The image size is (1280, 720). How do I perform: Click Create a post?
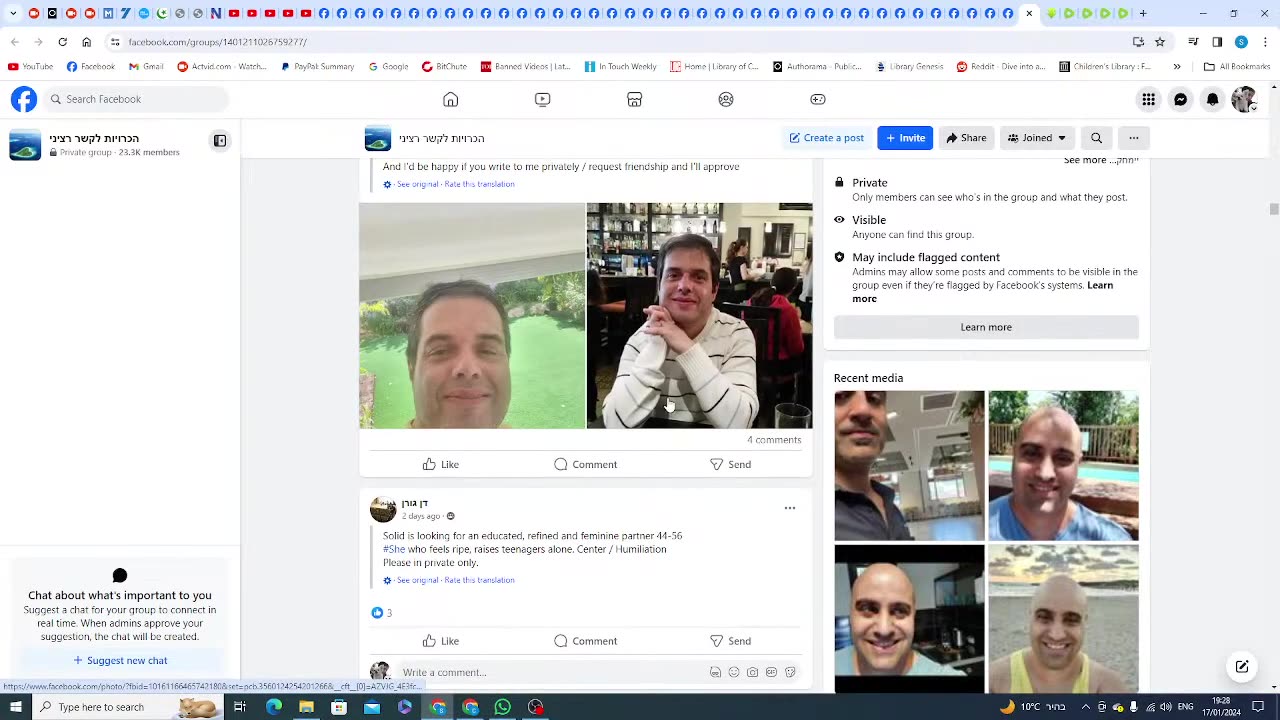(826, 138)
